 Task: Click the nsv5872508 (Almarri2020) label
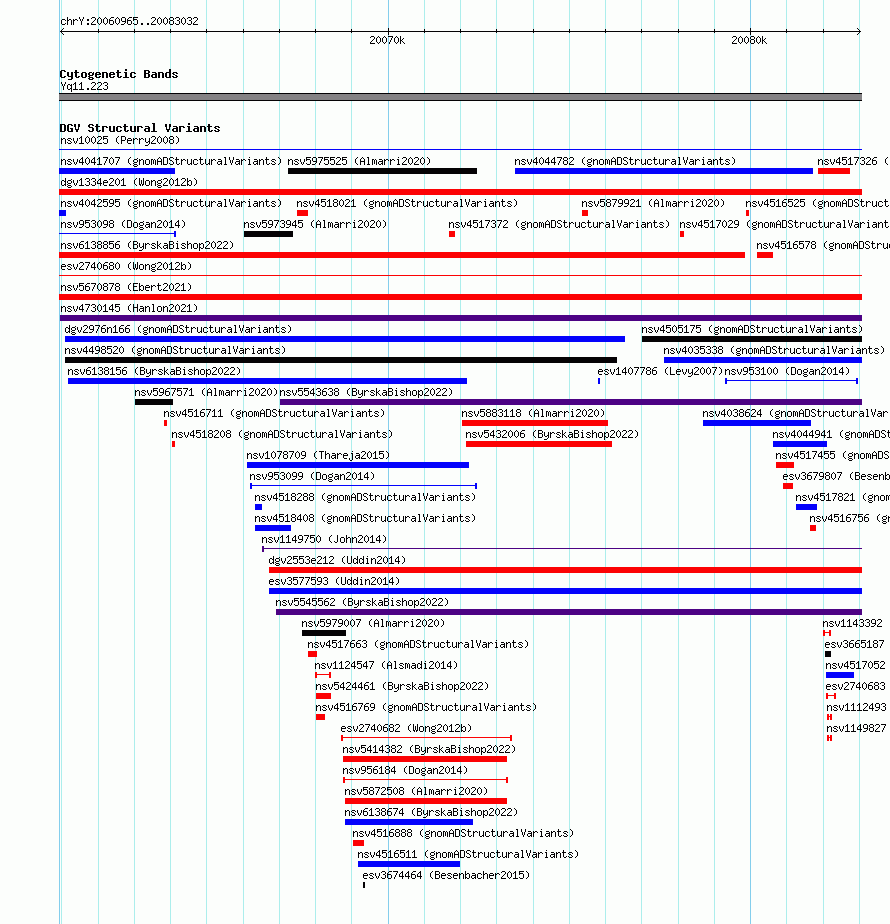pyautogui.click(x=416, y=791)
